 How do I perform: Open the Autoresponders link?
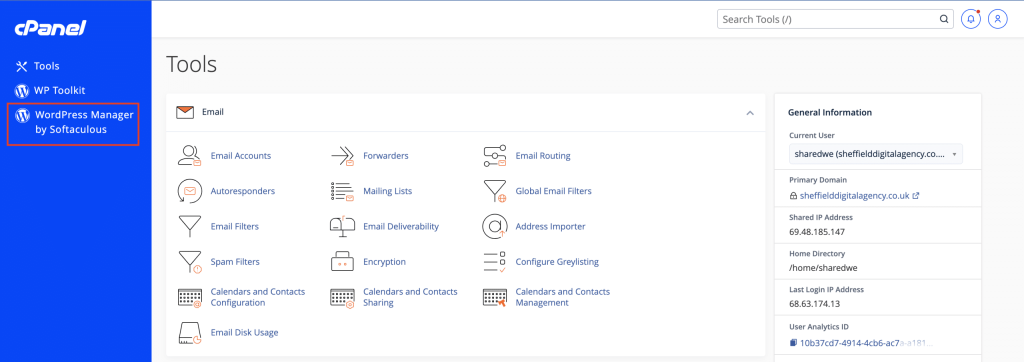pyautogui.click(x=243, y=191)
